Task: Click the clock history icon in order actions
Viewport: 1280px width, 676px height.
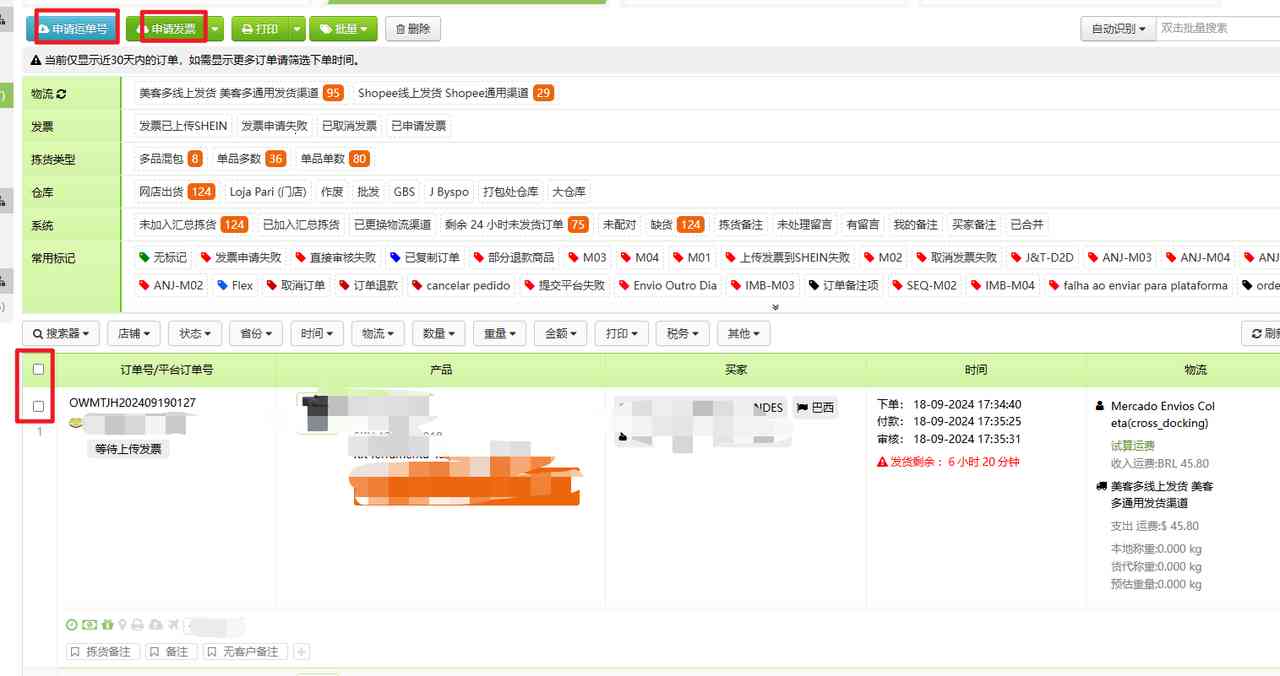Action: pyautogui.click(x=71, y=625)
